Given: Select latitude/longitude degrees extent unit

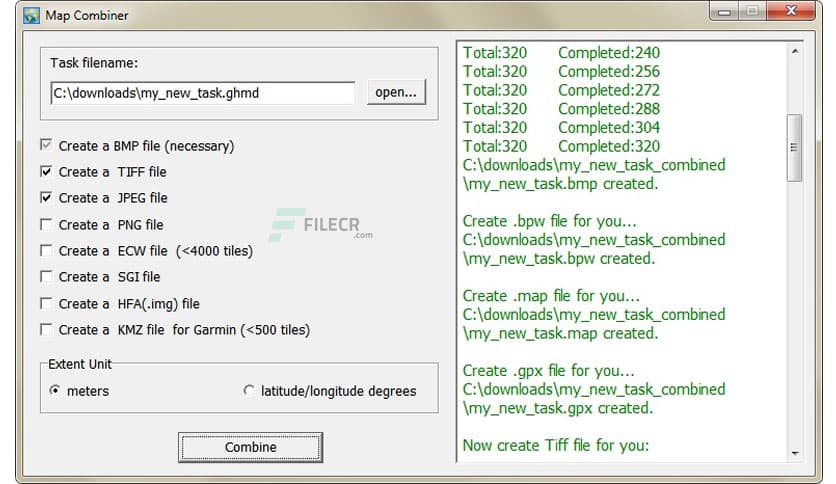Looking at the screenshot, I should pos(248,390).
